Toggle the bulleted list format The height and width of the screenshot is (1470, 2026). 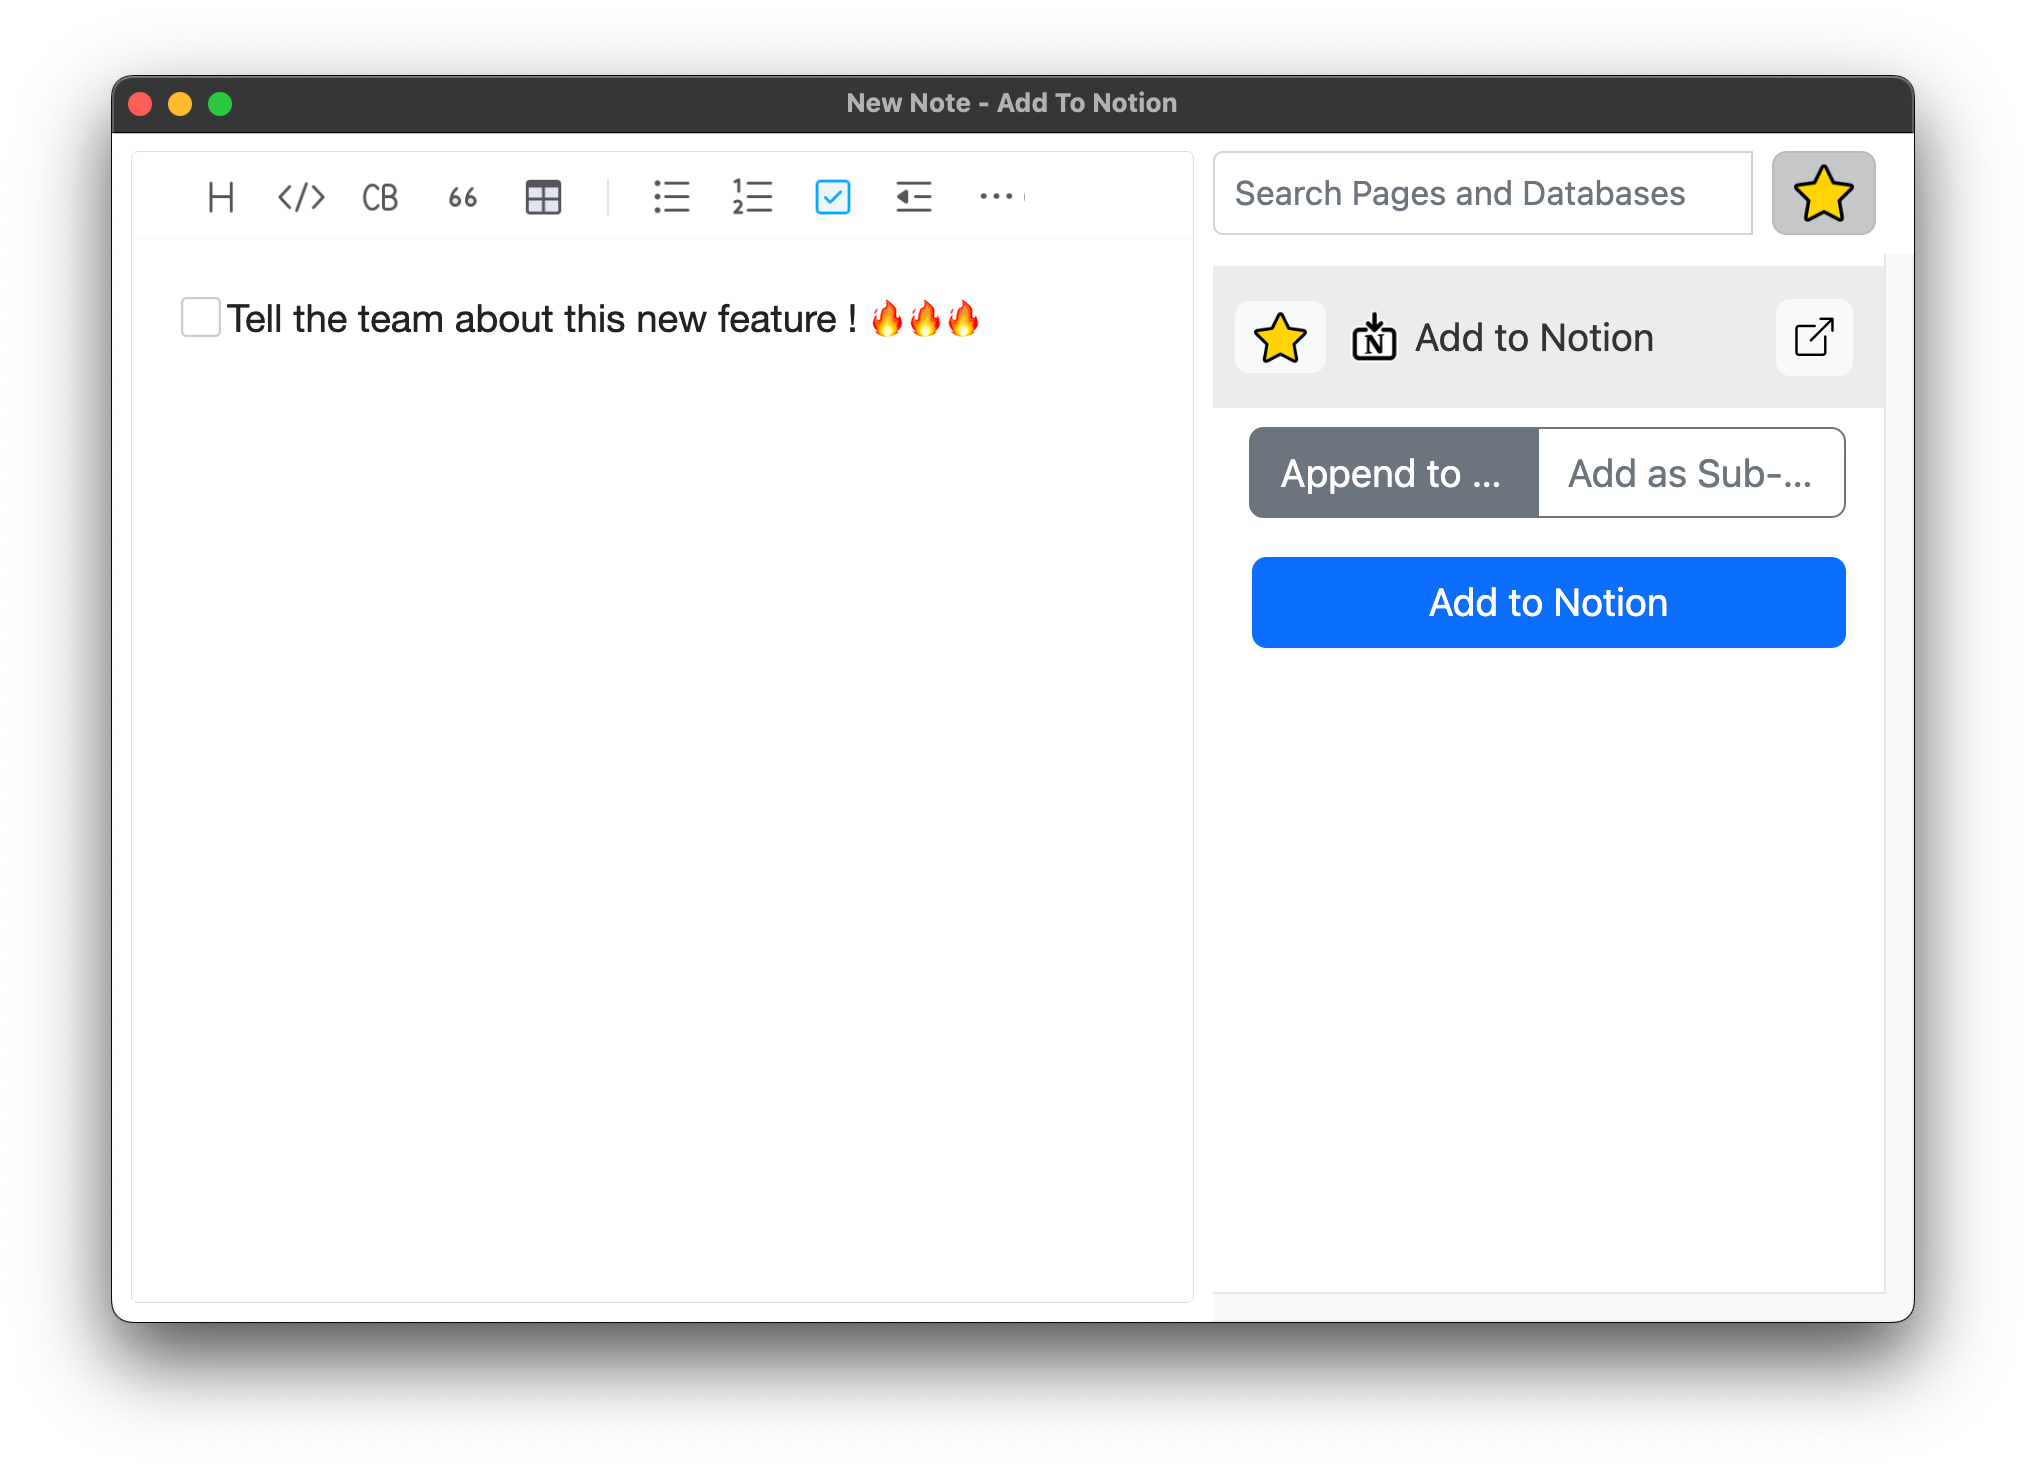671,197
